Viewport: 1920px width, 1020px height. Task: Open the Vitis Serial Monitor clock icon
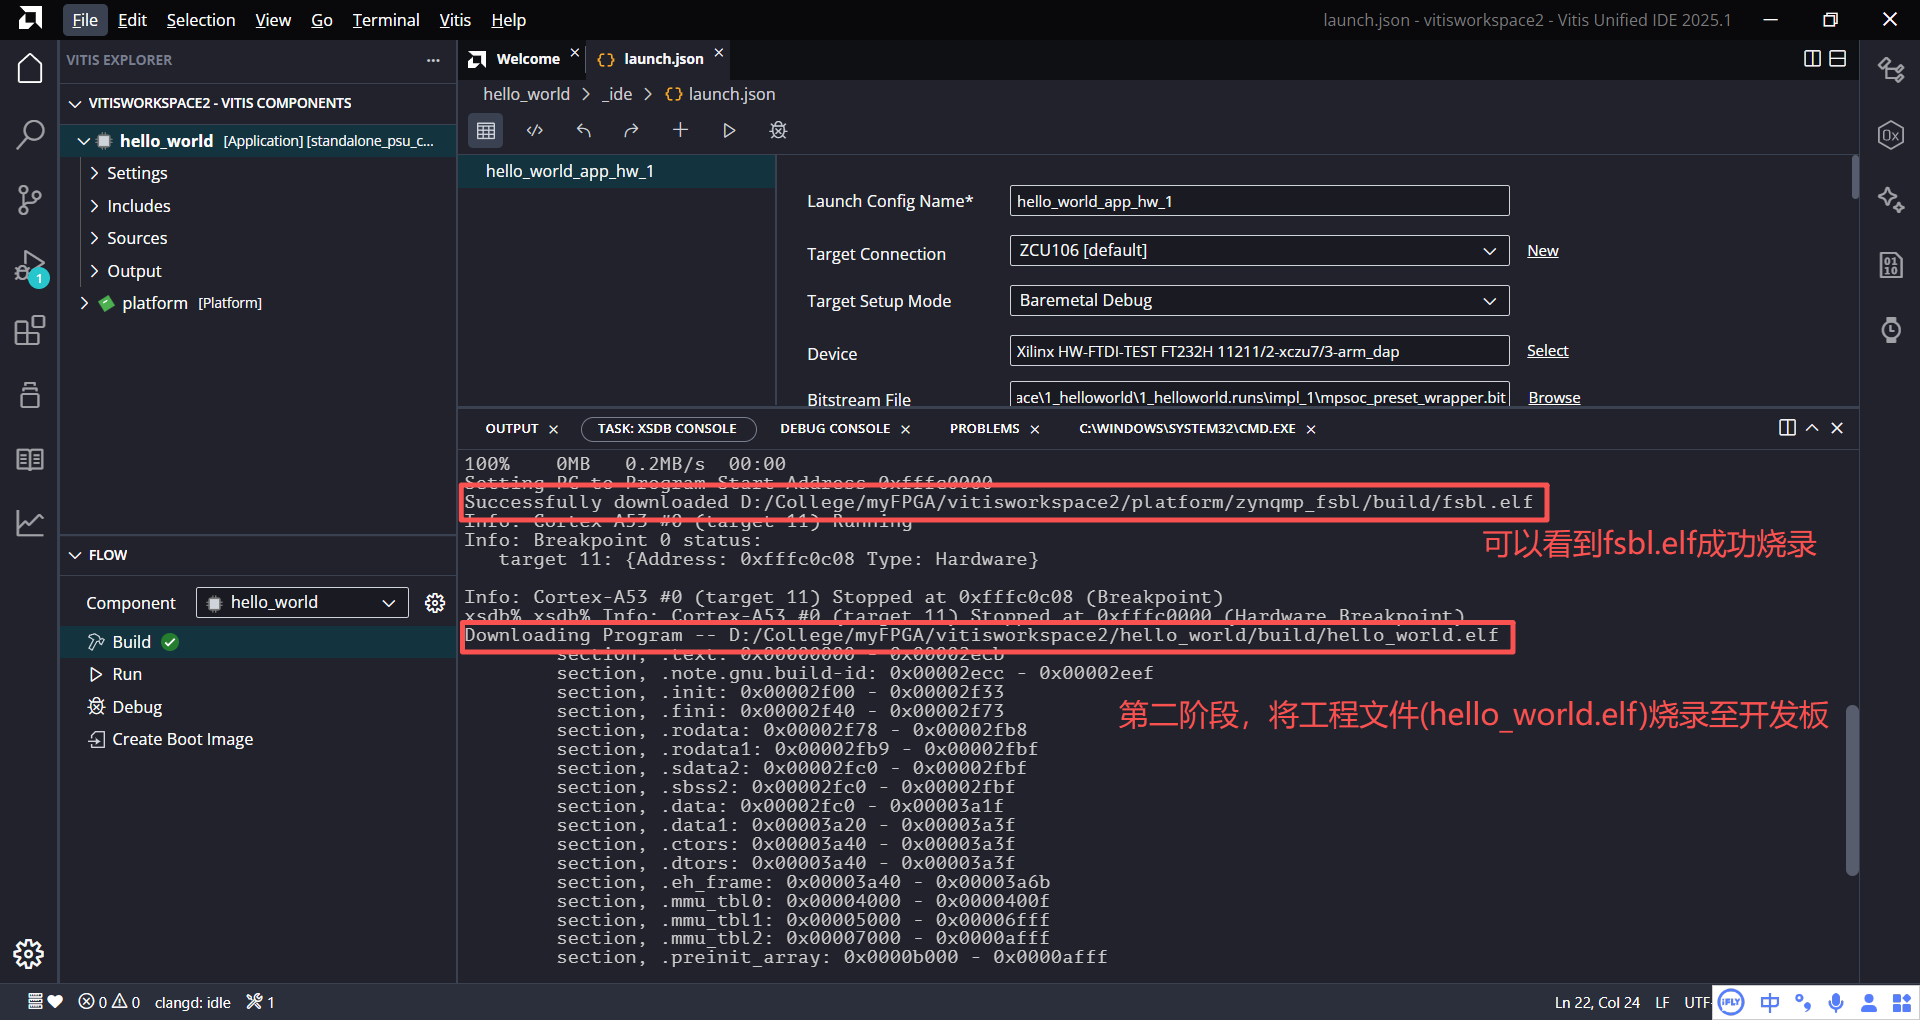(x=1890, y=329)
